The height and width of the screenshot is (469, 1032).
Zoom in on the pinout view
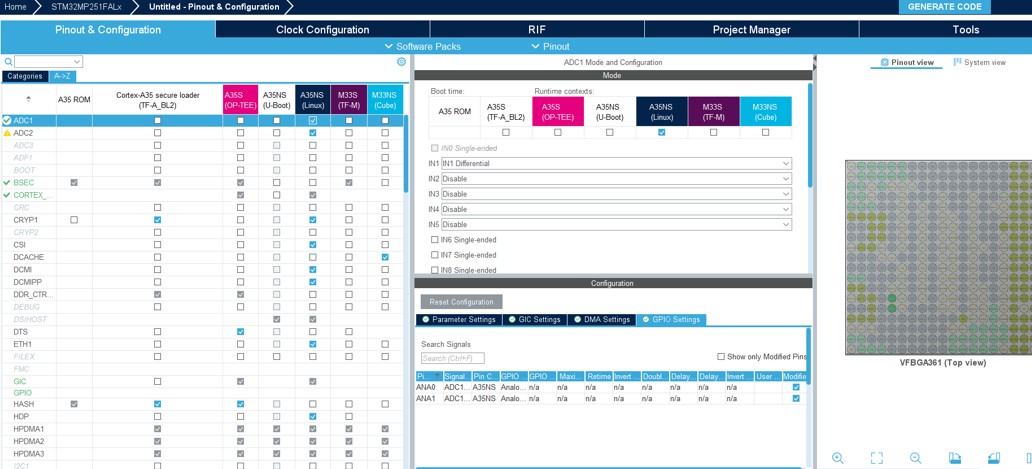tap(837, 458)
